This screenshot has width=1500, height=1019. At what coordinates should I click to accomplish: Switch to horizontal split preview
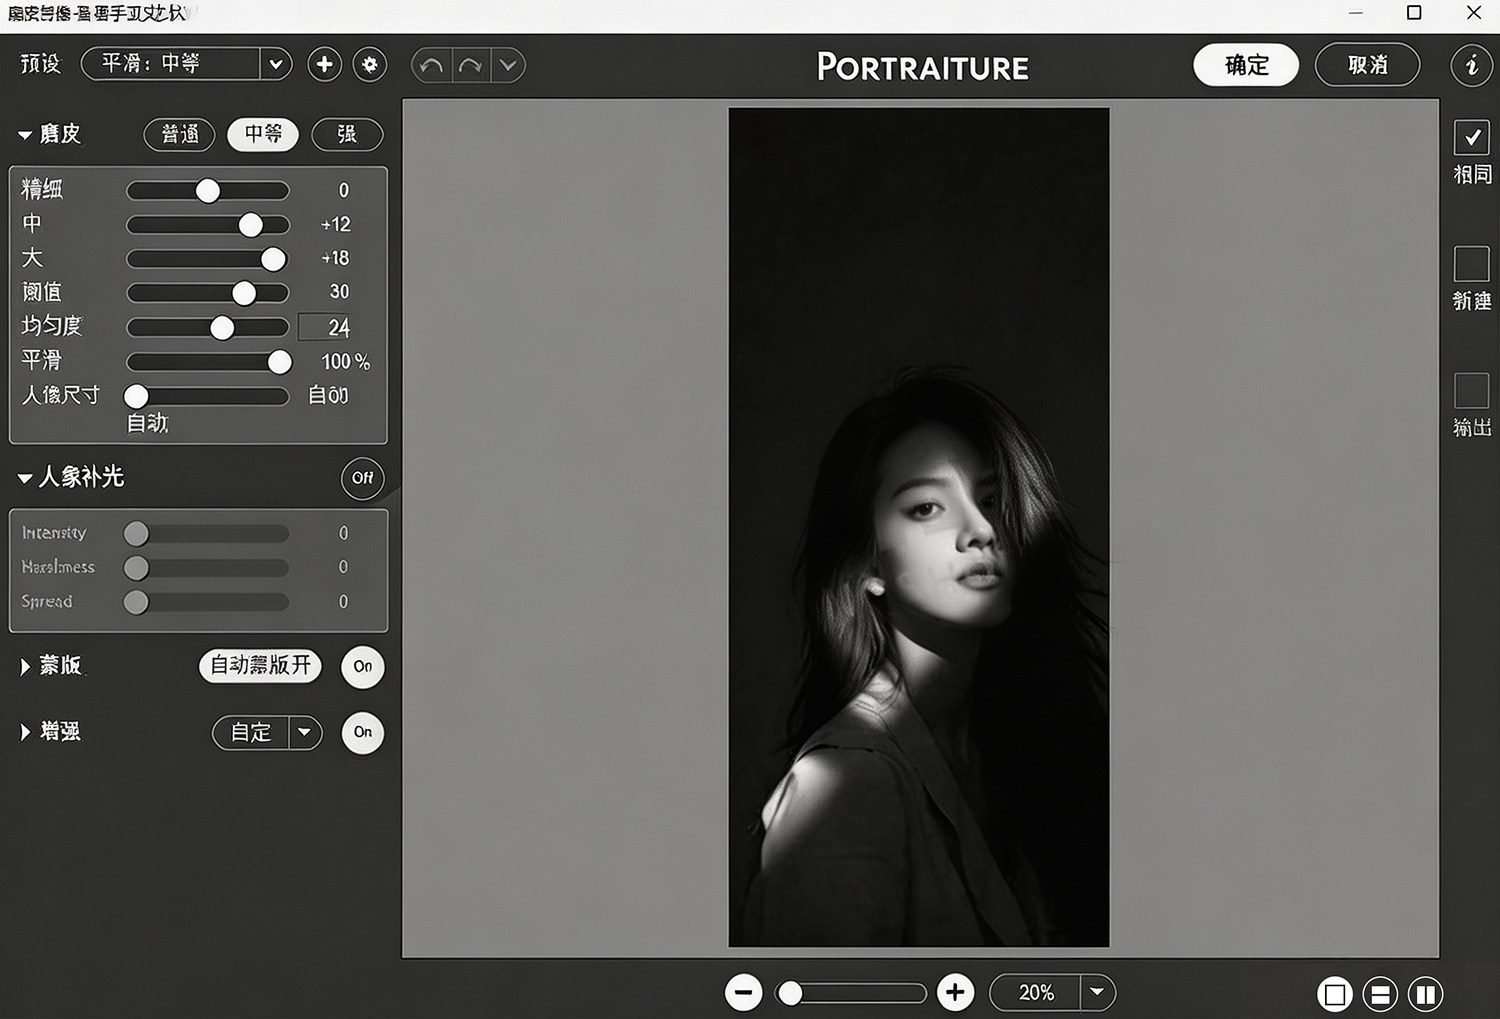1380,994
